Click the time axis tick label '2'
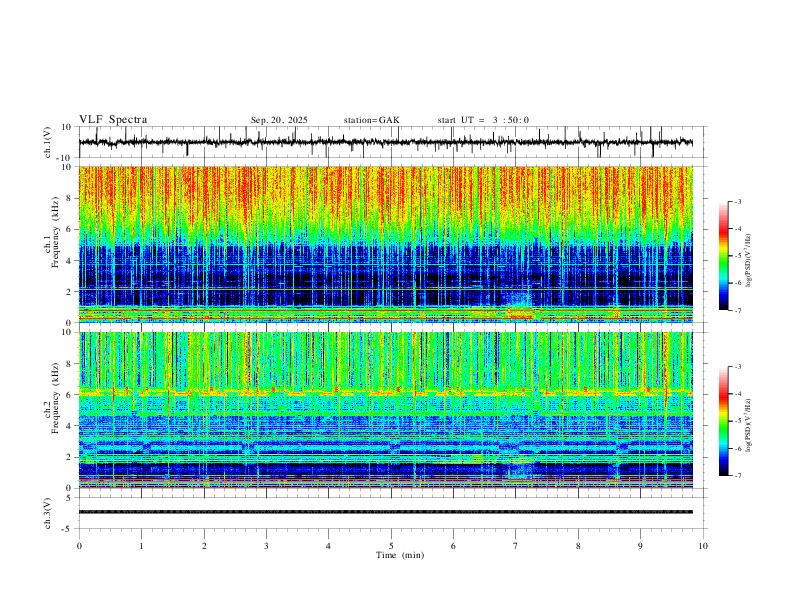The image size is (792, 612). point(204,546)
